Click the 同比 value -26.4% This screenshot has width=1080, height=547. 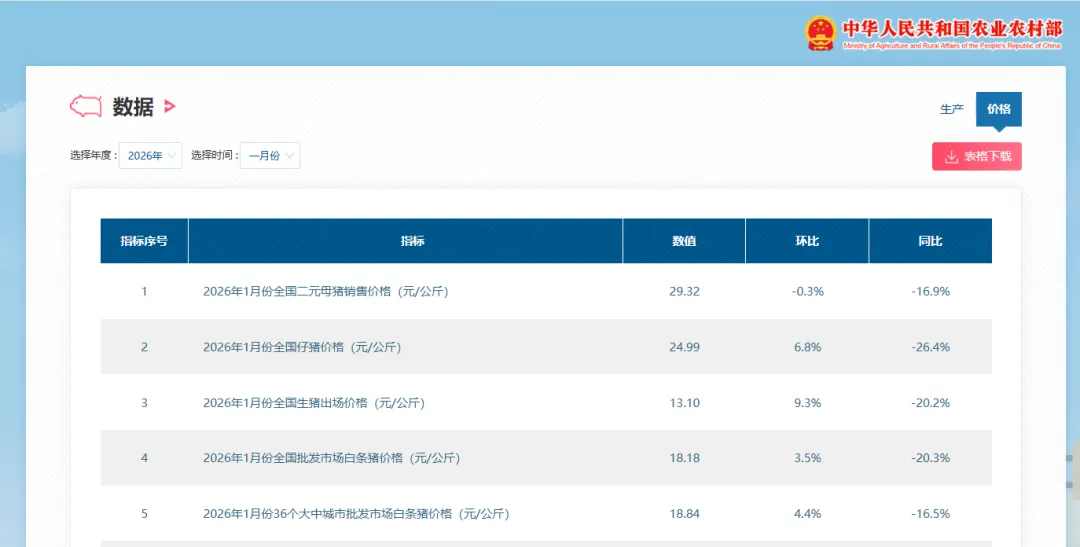coord(931,347)
